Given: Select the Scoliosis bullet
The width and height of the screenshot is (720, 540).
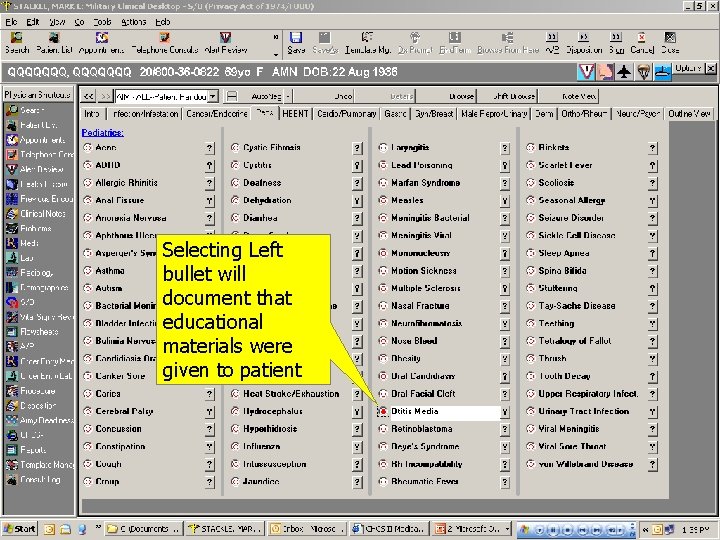Looking at the screenshot, I should [530, 183].
